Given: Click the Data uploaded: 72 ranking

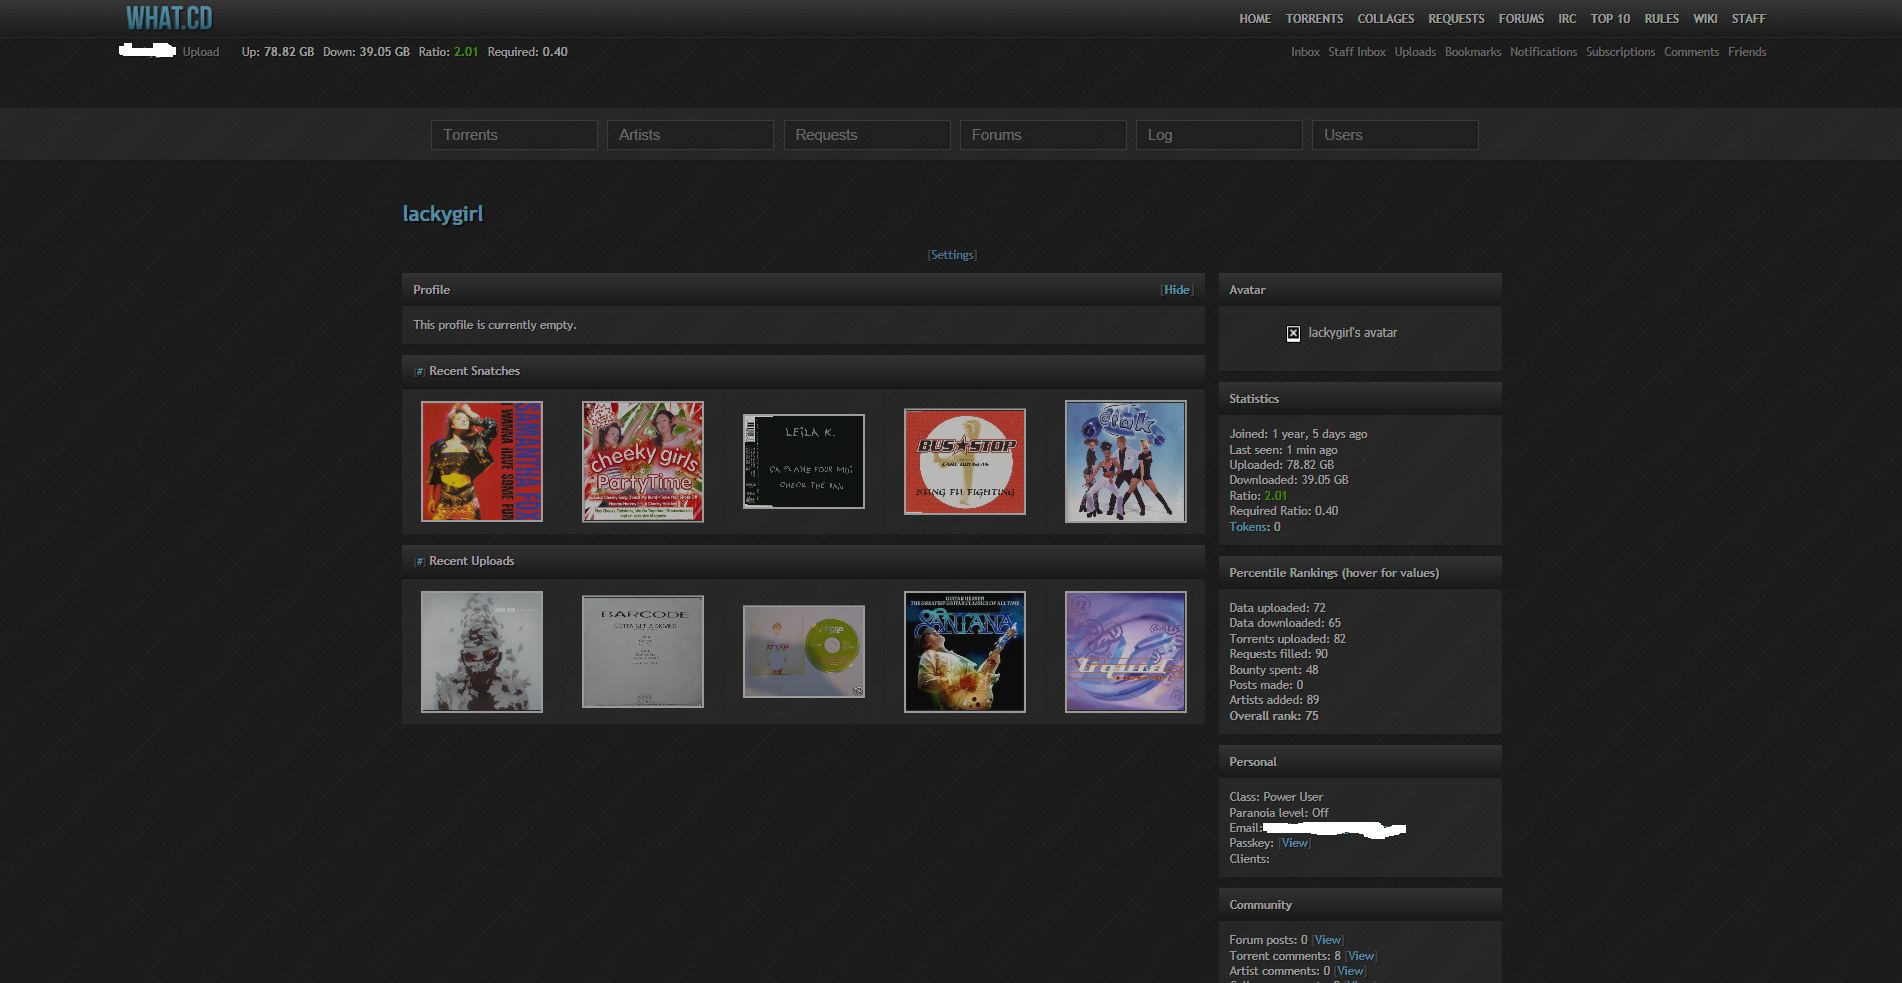Looking at the screenshot, I should [1277, 608].
